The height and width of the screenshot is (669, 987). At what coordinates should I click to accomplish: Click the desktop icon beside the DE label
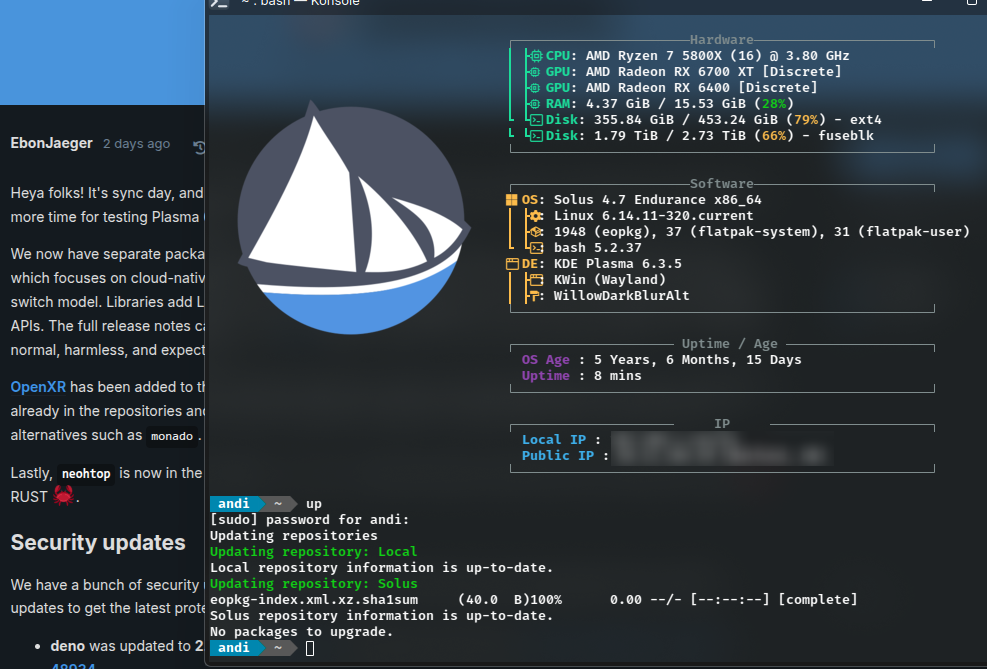[512, 264]
